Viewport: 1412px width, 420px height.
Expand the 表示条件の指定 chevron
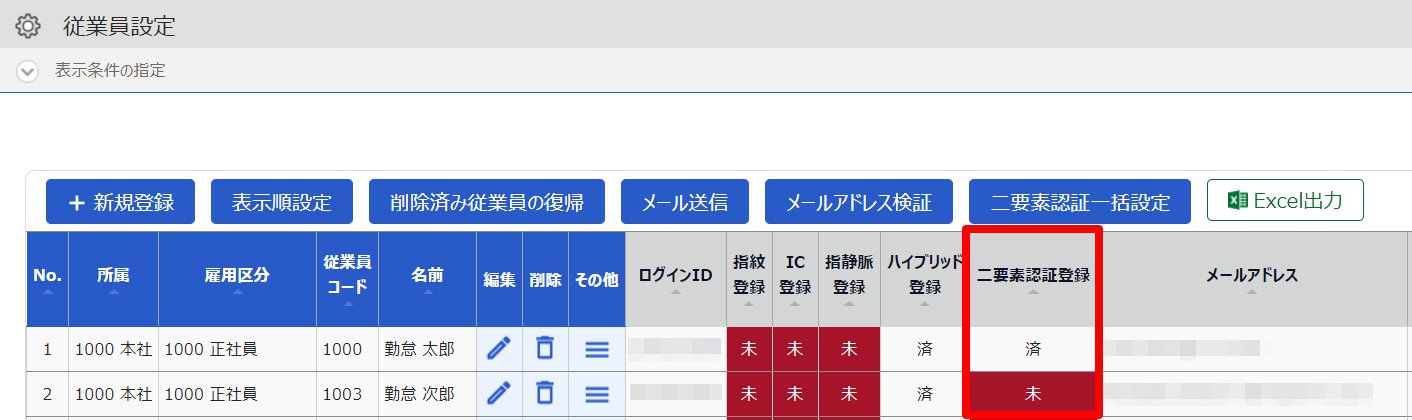point(28,71)
